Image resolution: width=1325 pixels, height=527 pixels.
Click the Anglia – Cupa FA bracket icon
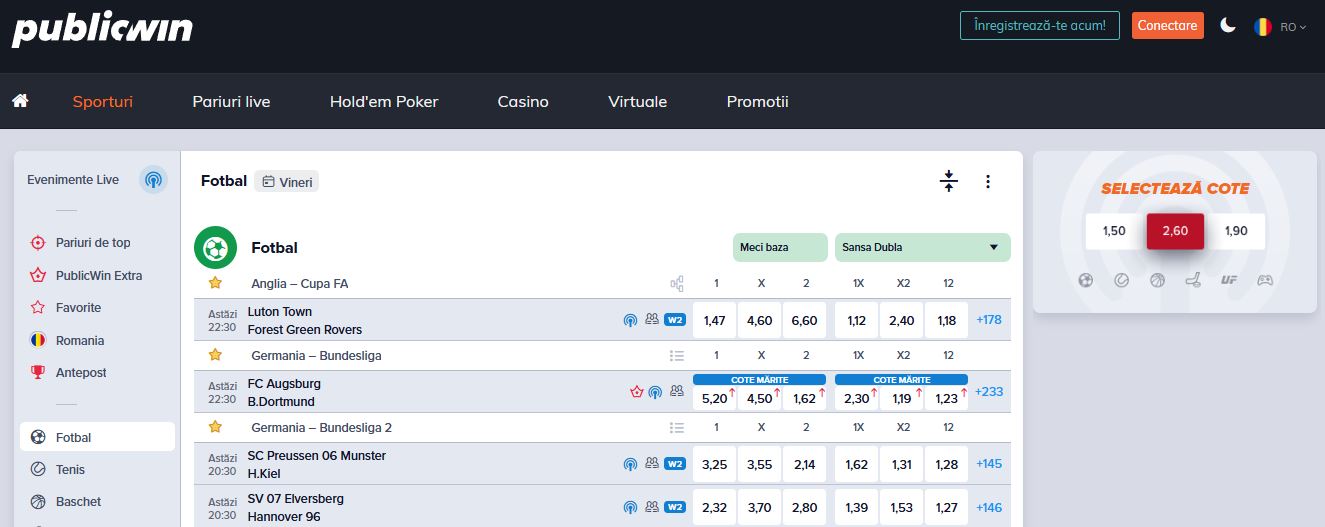click(x=677, y=283)
